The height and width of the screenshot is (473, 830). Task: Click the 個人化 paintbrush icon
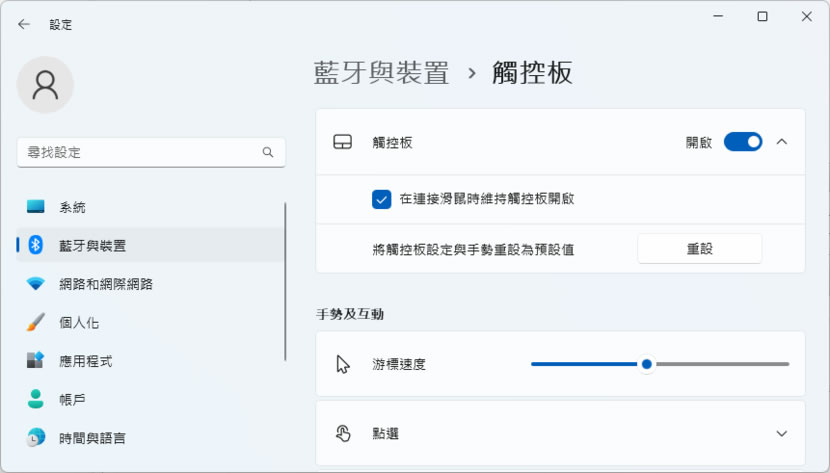point(36,323)
